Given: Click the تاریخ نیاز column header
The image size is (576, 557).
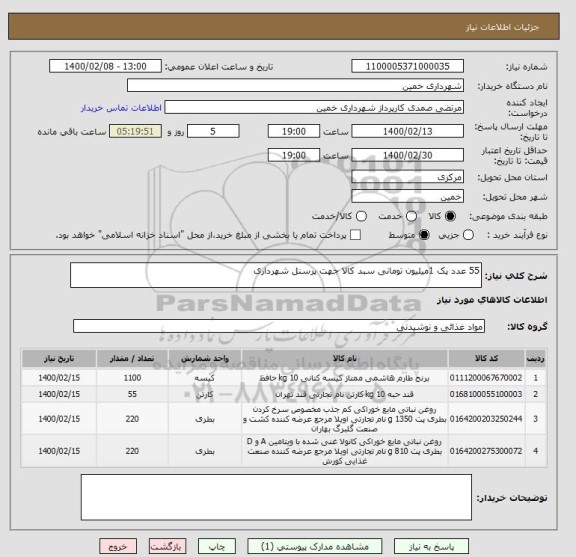Looking at the screenshot, I should tap(59, 359).
